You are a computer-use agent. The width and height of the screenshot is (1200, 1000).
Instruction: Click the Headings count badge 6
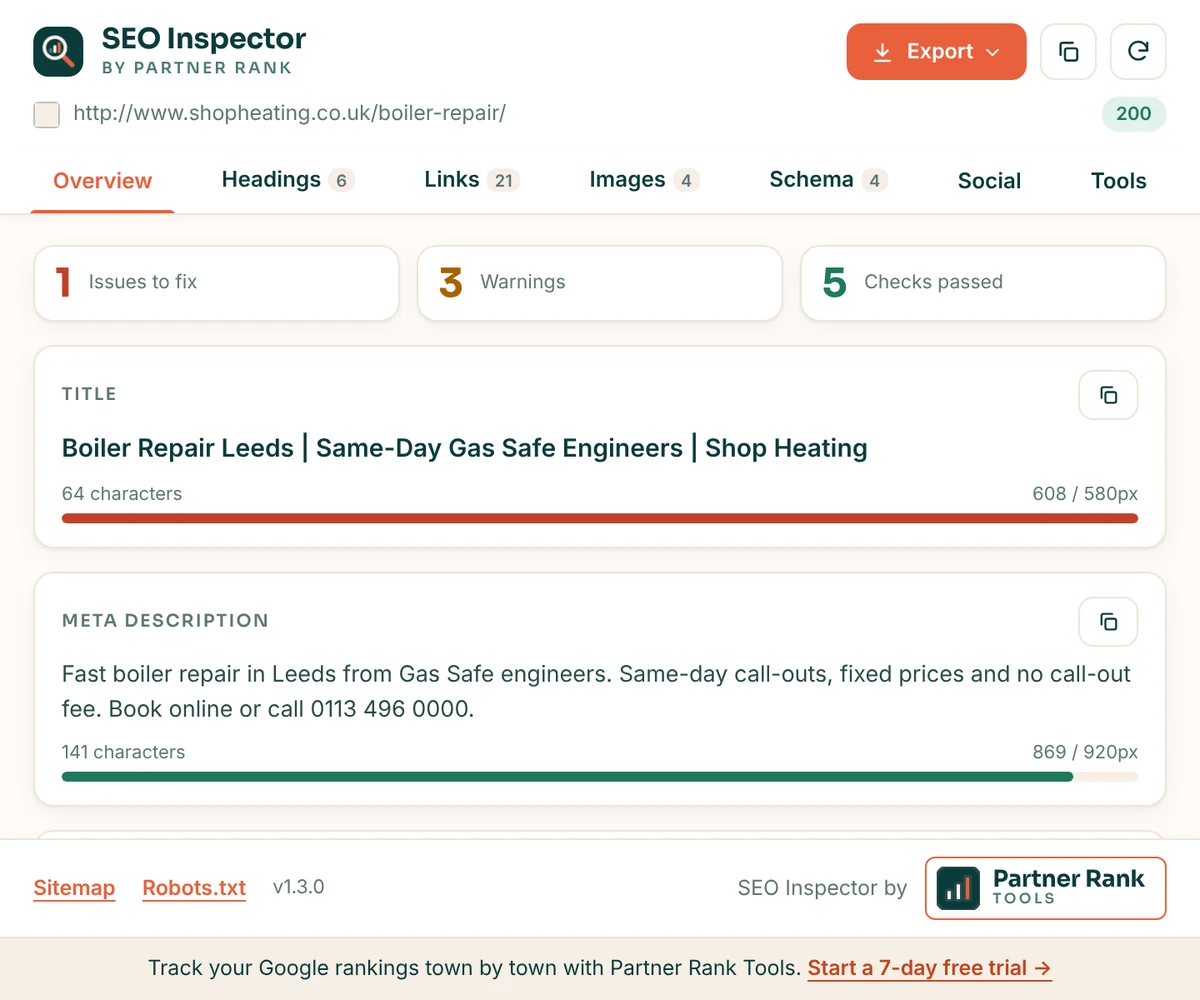[341, 181]
